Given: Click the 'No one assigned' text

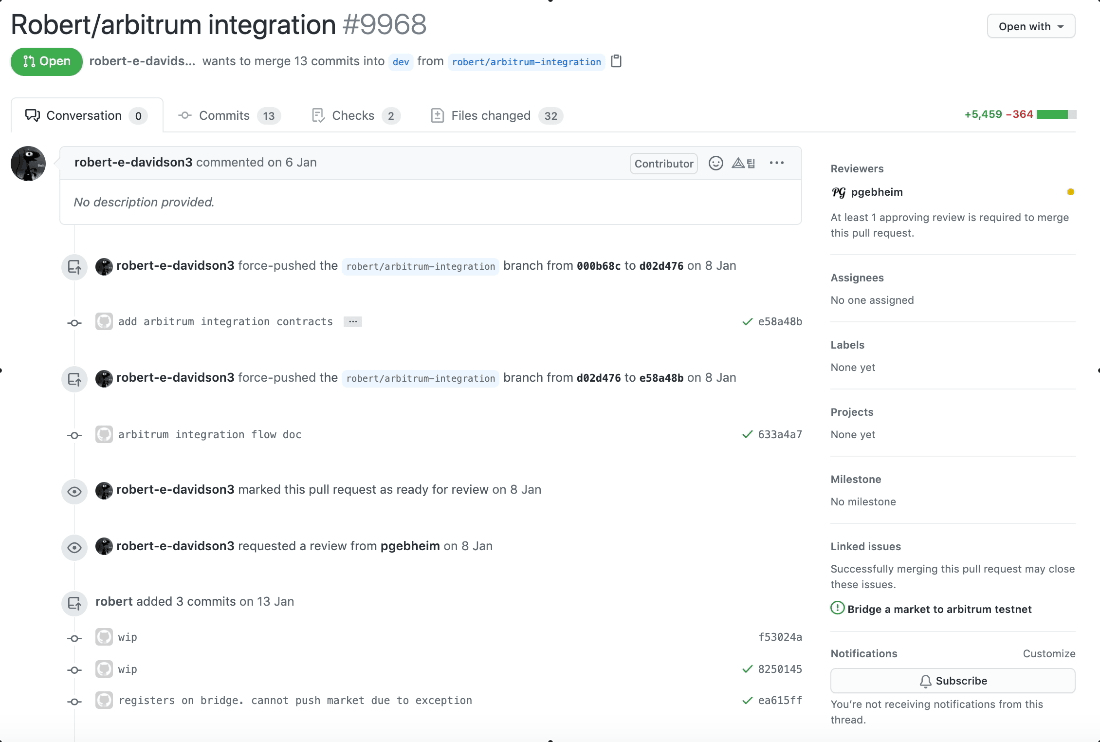Looking at the screenshot, I should tap(872, 300).
